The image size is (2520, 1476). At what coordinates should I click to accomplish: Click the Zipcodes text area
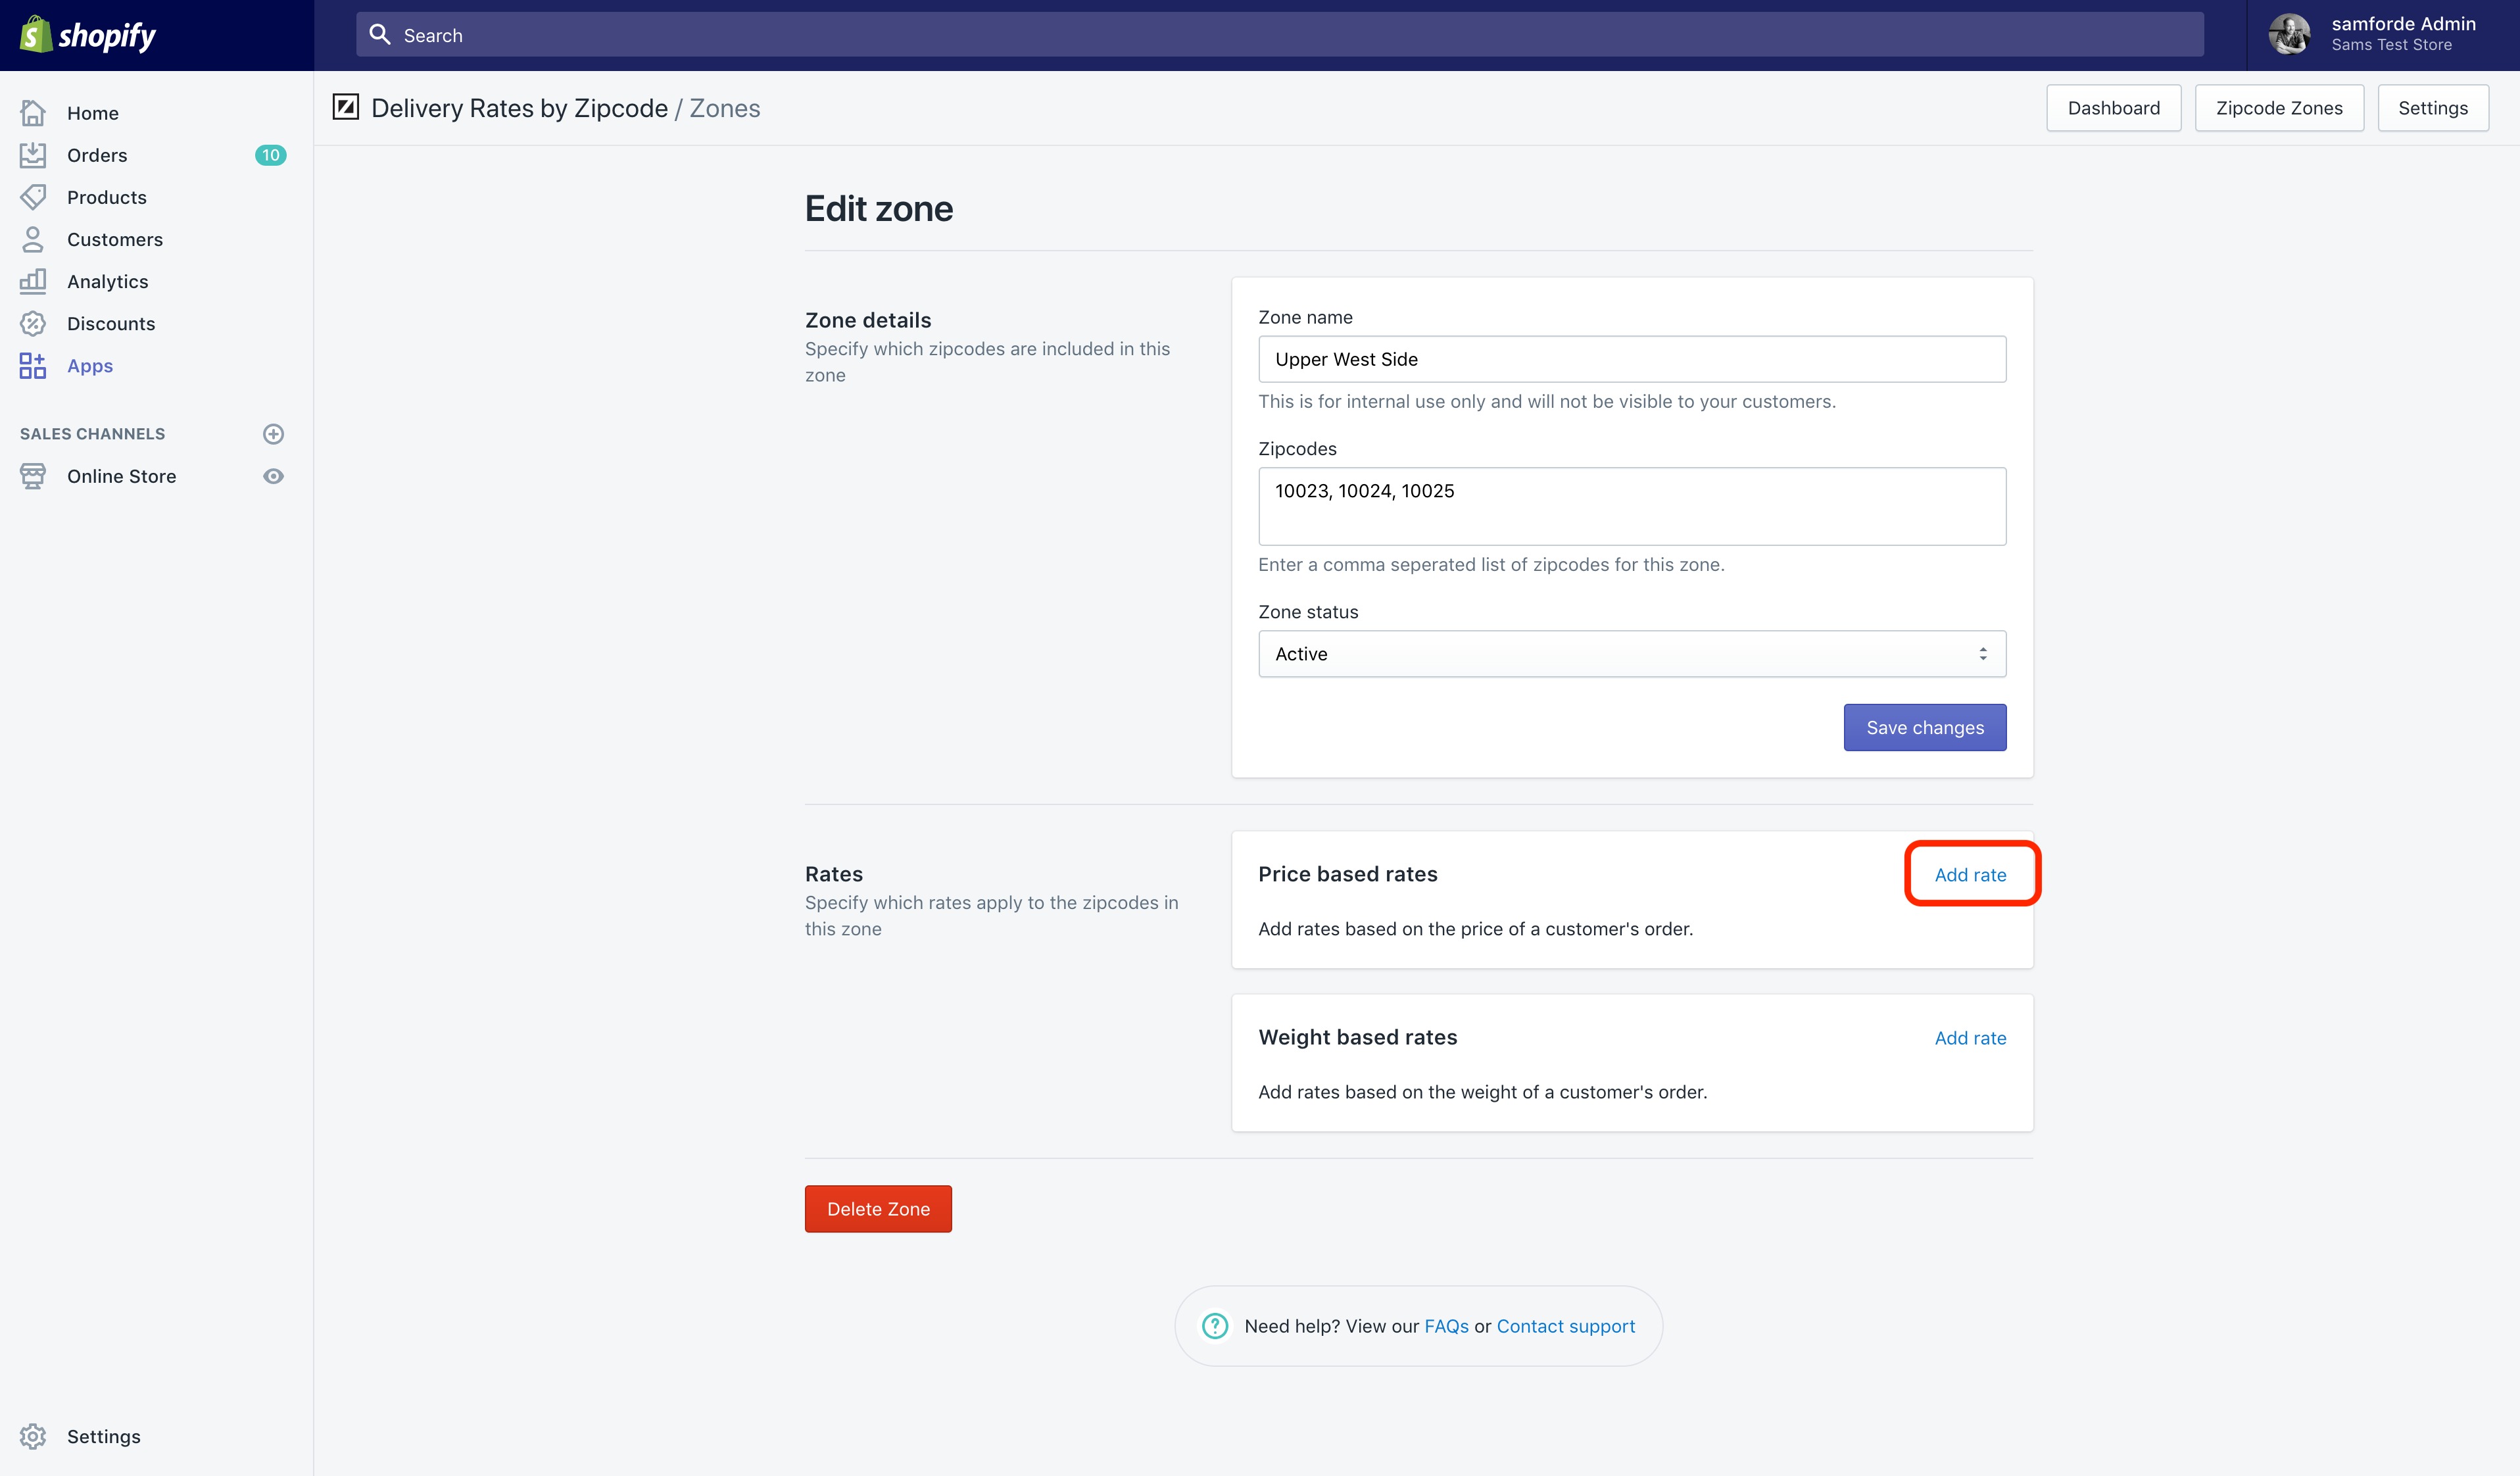tap(1632, 506)
